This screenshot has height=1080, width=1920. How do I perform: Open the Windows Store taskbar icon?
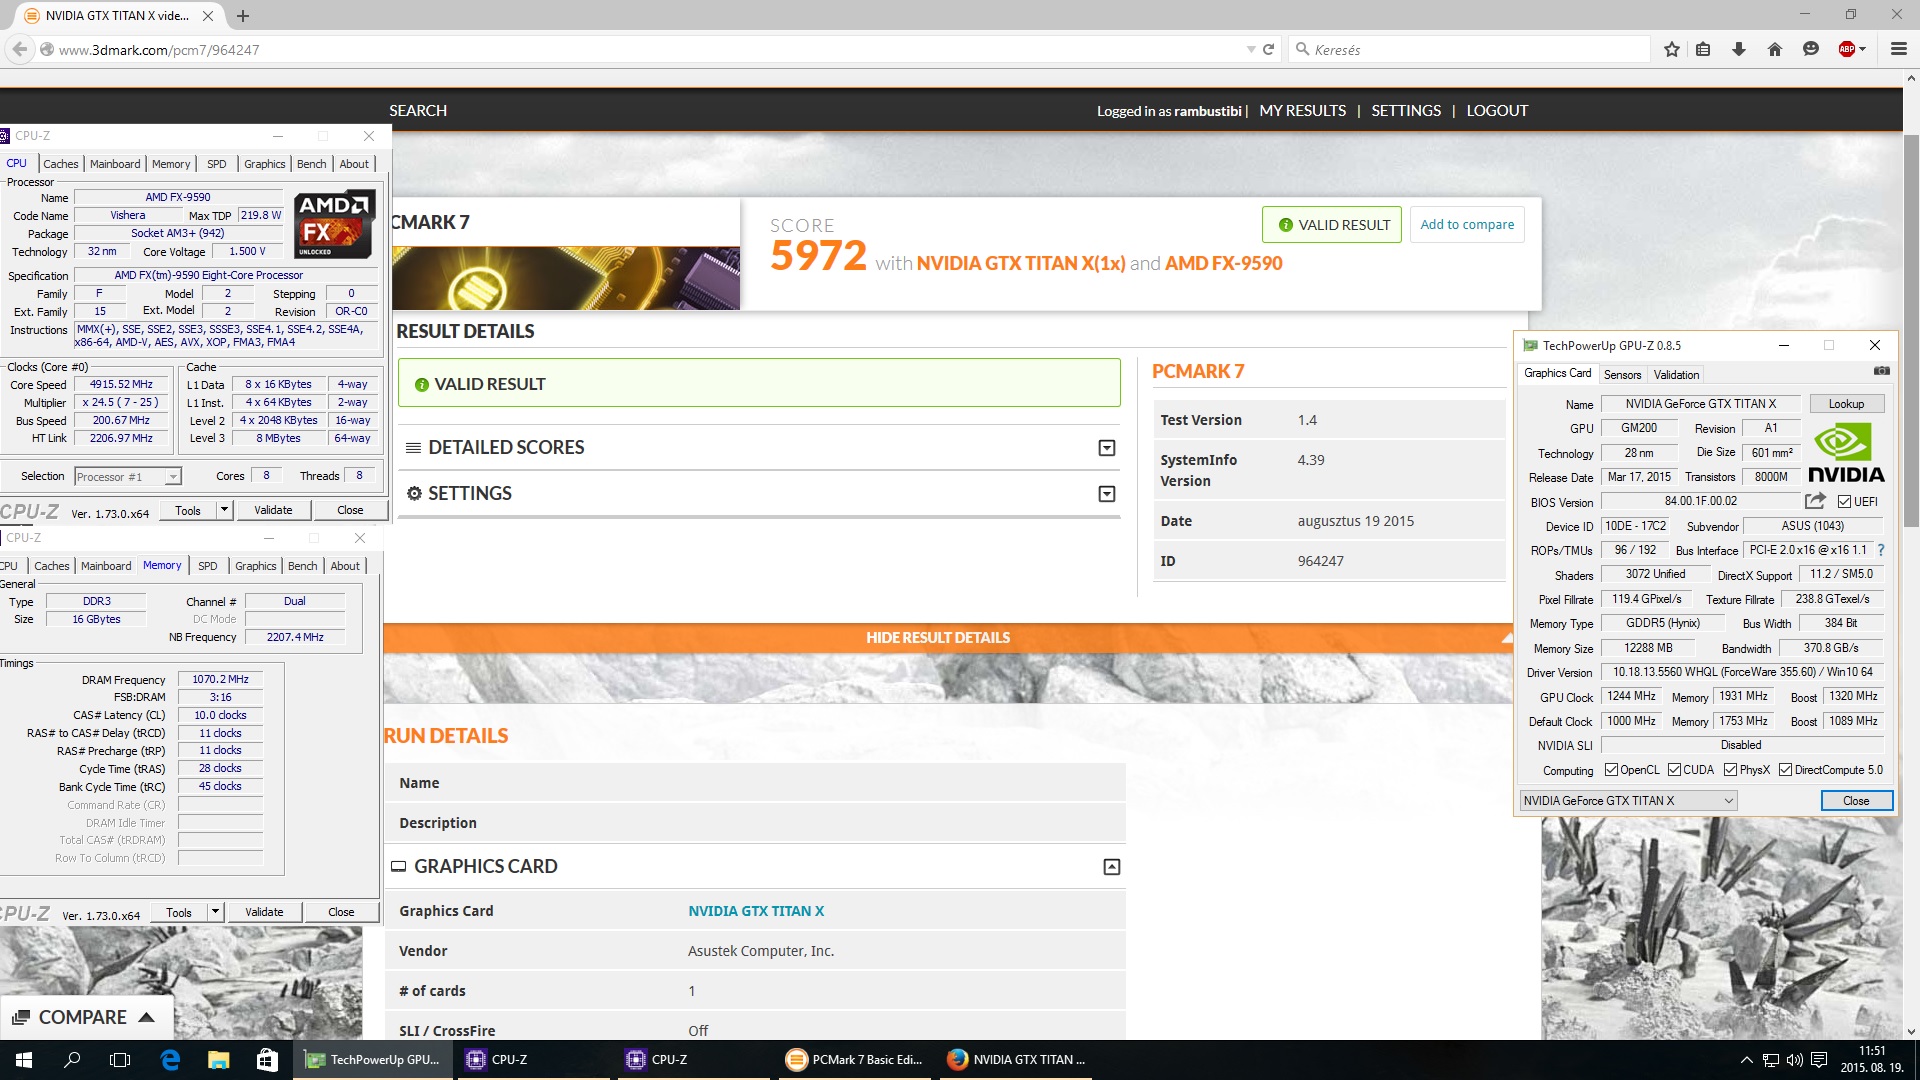267,1060
